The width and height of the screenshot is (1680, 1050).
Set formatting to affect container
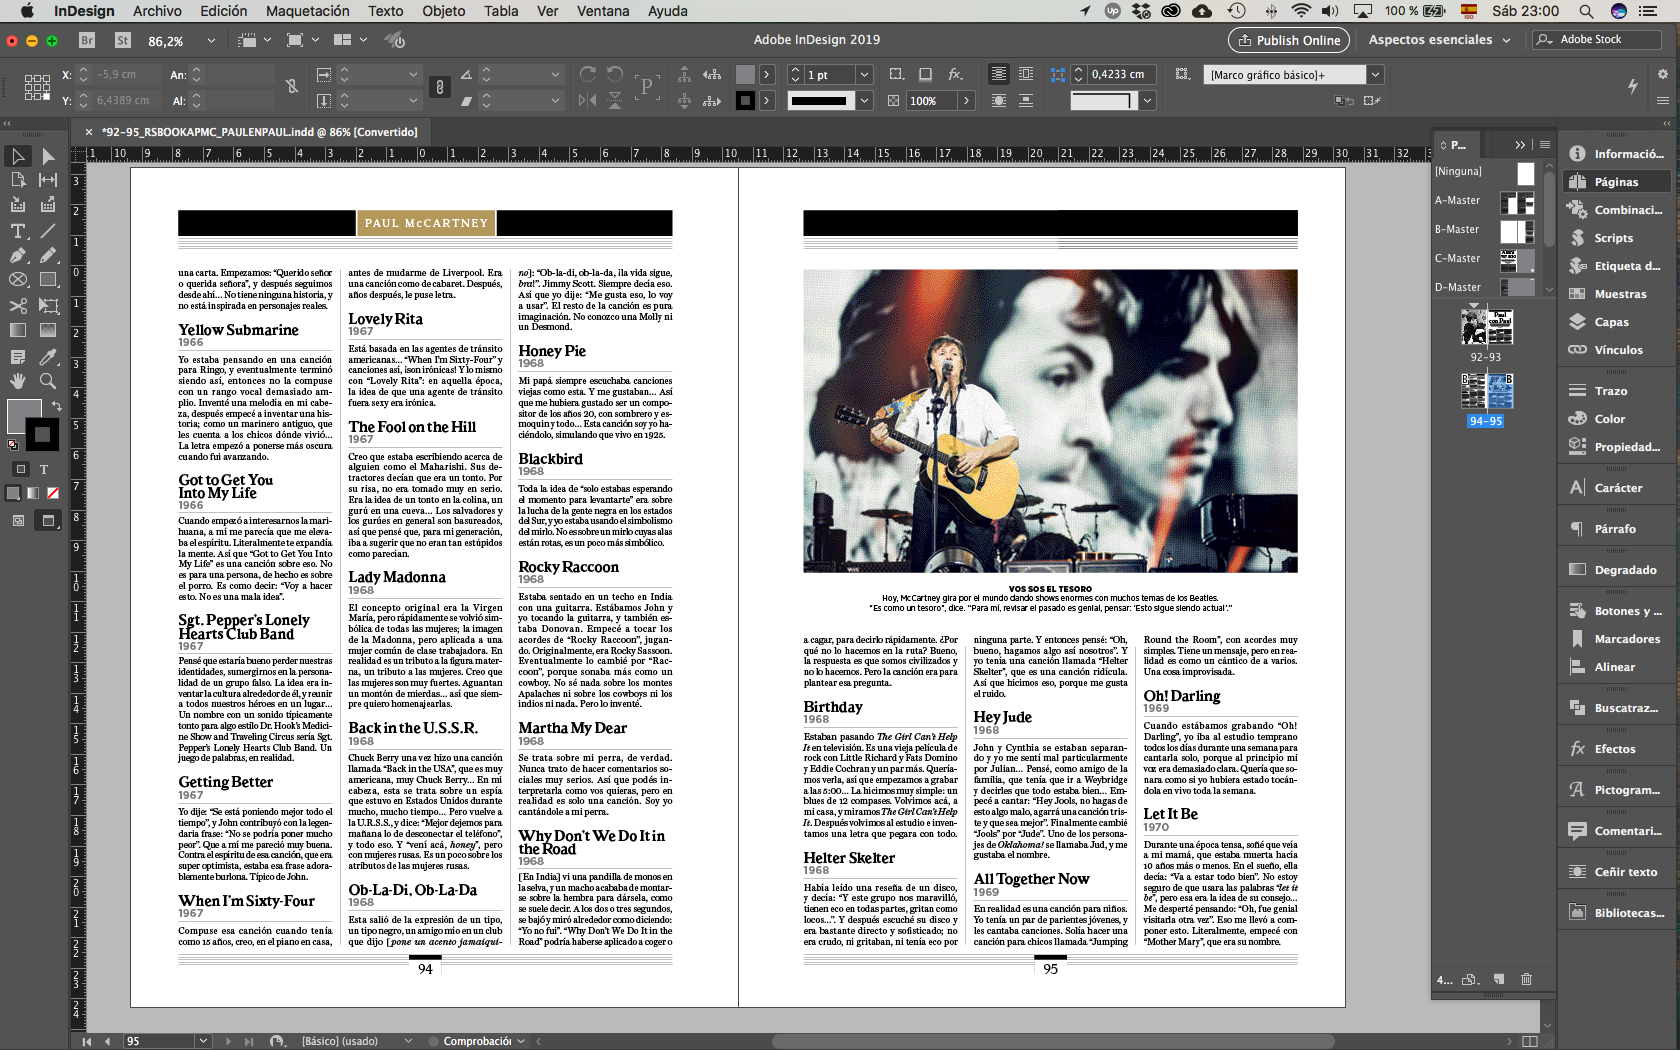pos(20,469)
